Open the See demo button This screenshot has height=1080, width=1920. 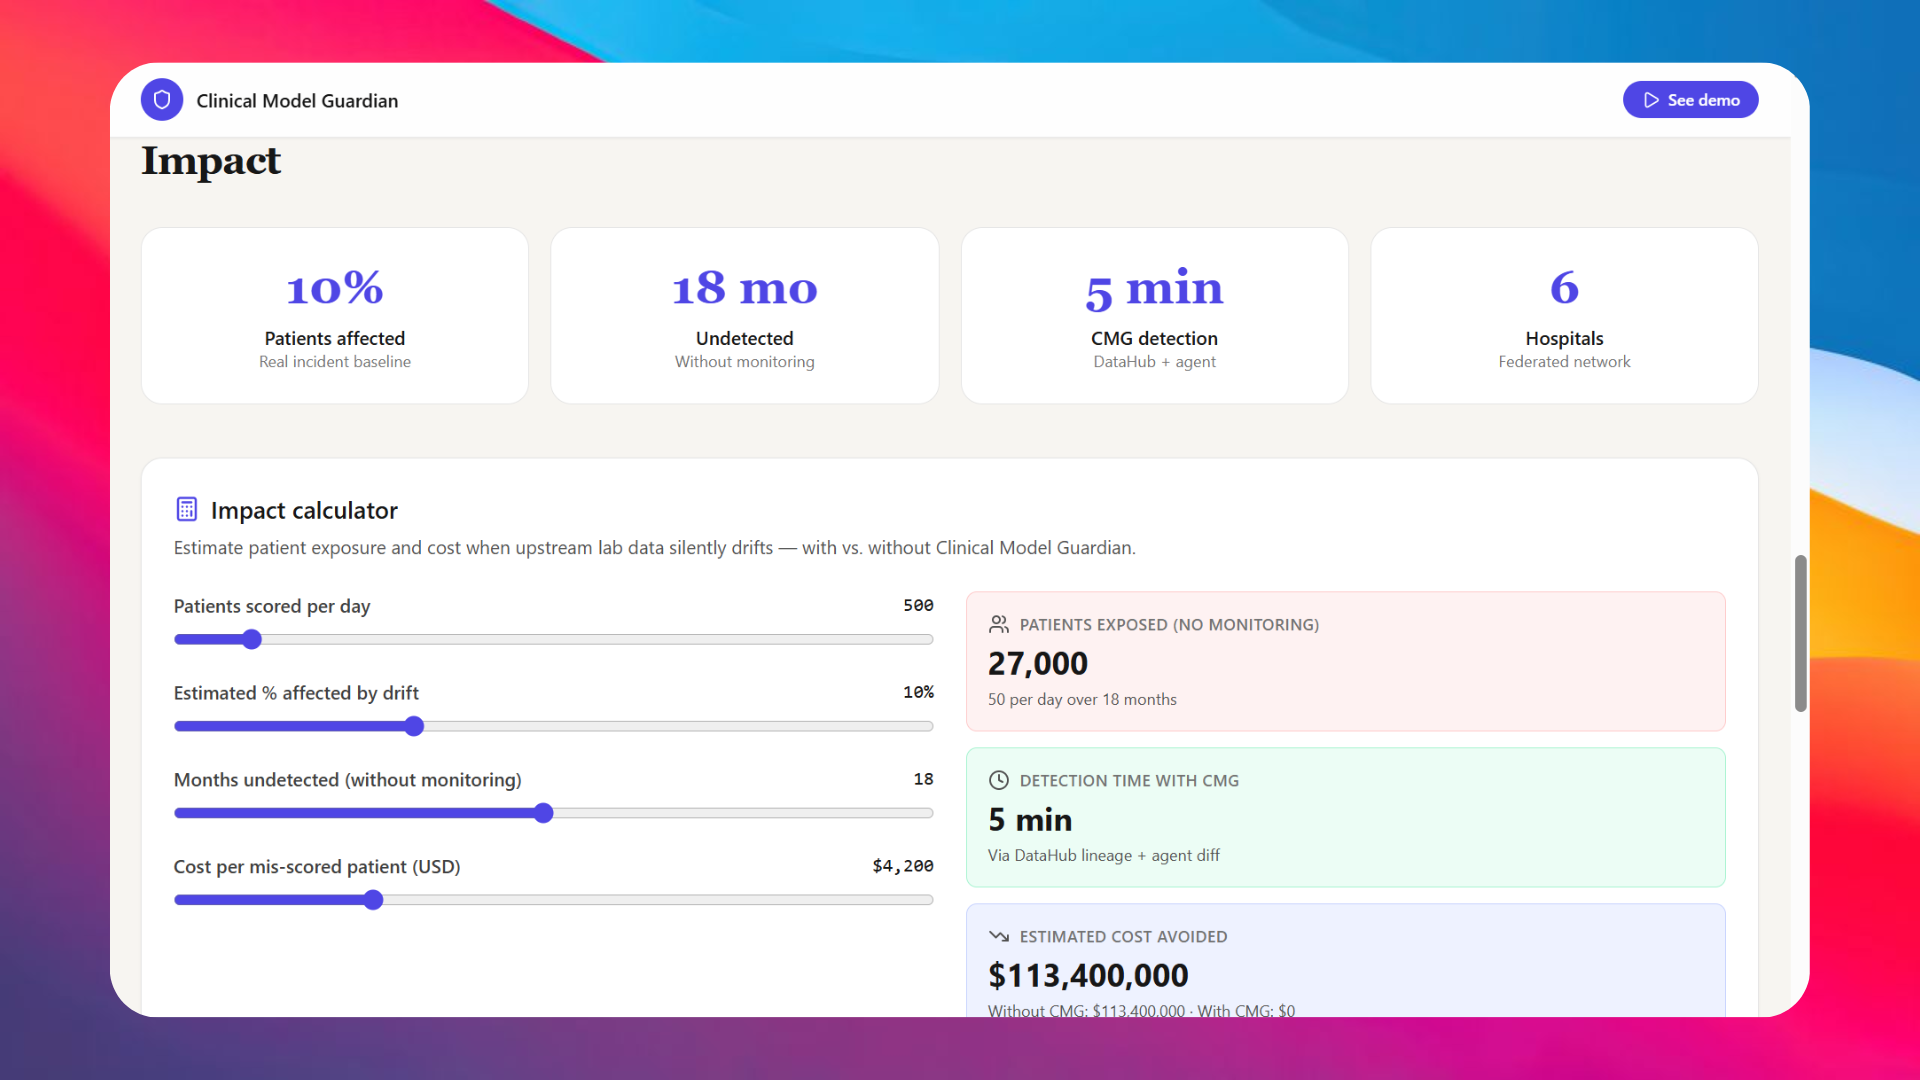click(x=1690, y=100)
